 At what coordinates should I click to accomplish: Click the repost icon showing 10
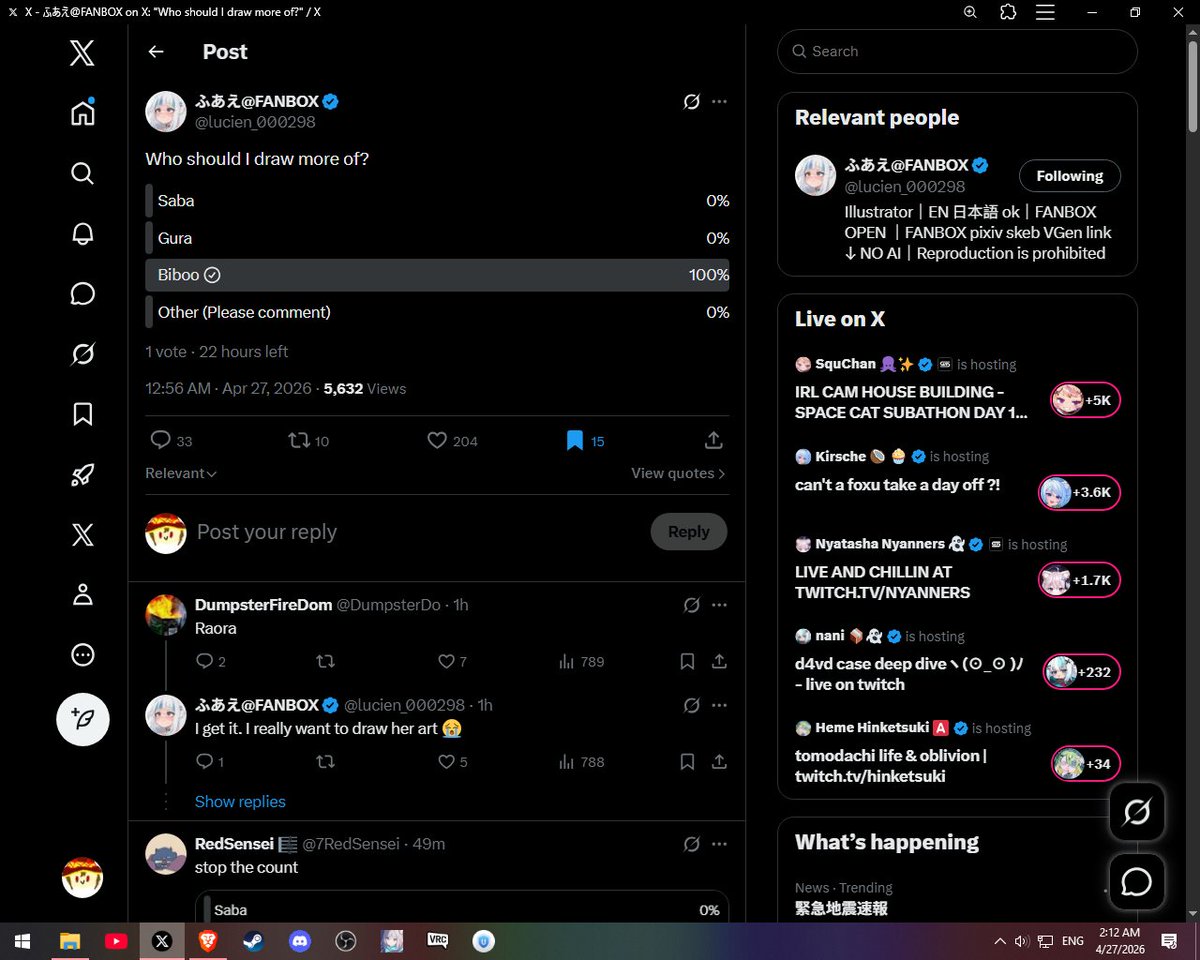pyautogui.click(x=308, y=440)
